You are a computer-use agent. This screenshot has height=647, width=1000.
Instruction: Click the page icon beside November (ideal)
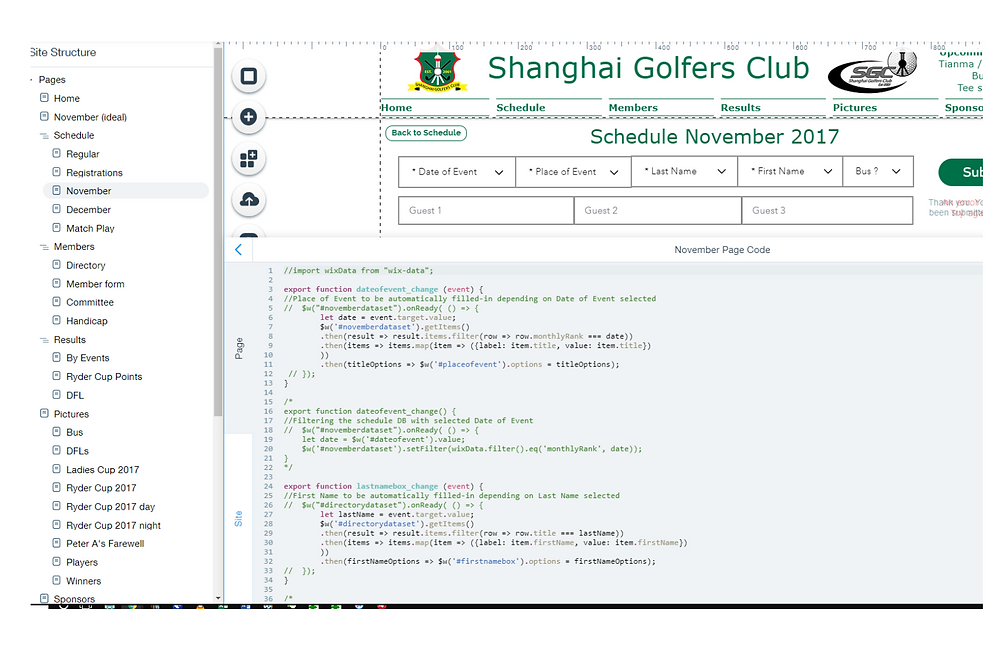44,116
